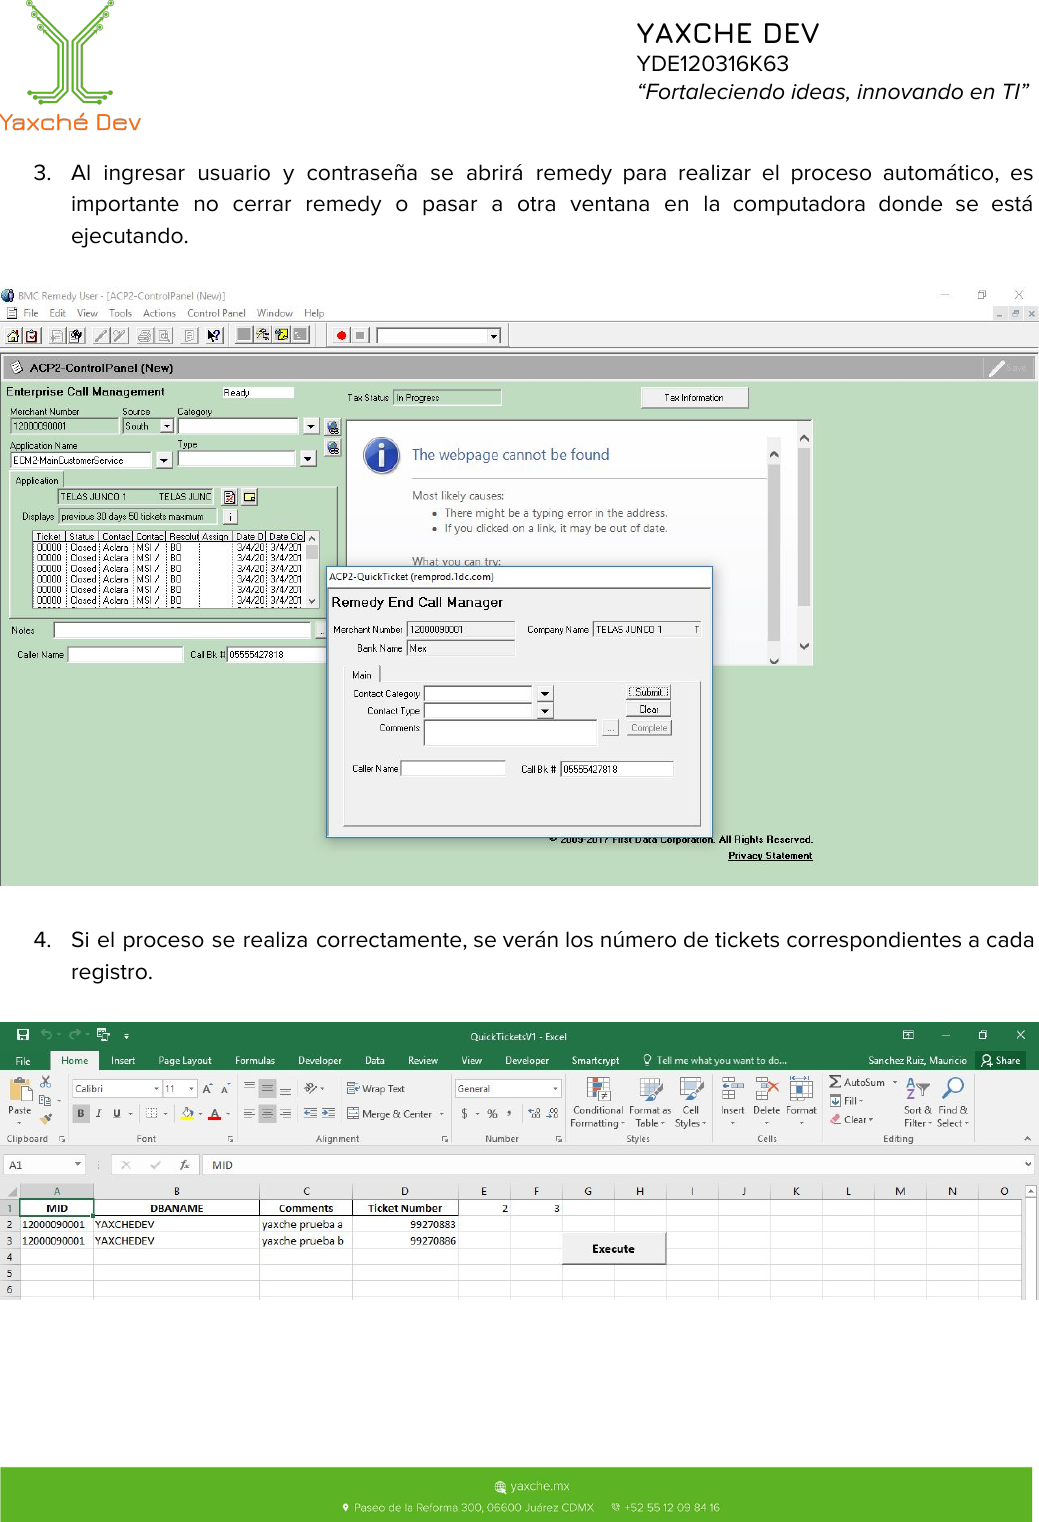Select cell with ticket number 99270883

[405, 1224]
